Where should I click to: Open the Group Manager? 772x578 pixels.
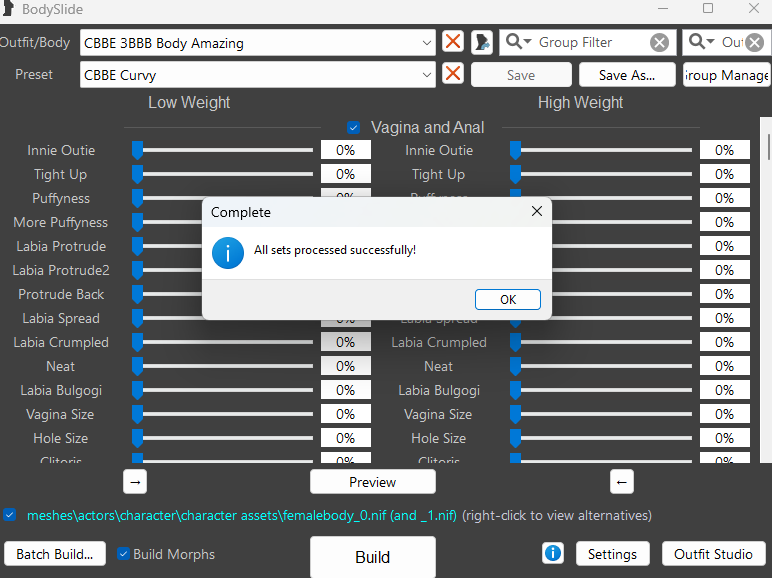coord(726,75)
